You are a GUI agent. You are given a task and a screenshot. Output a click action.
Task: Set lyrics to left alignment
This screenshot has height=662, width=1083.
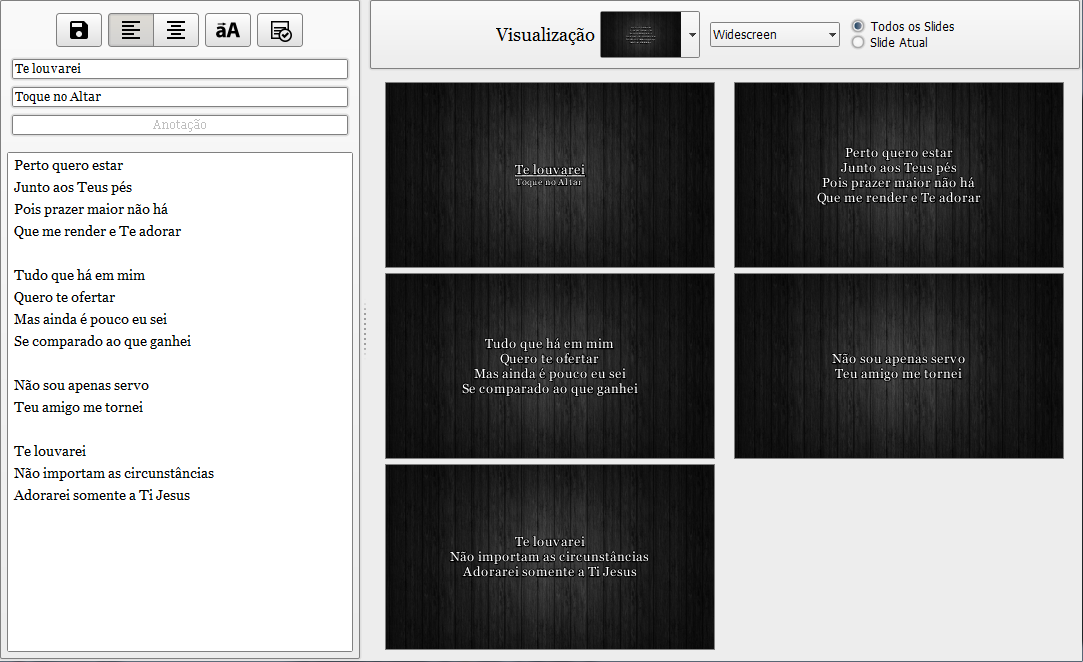click(131, 30)
